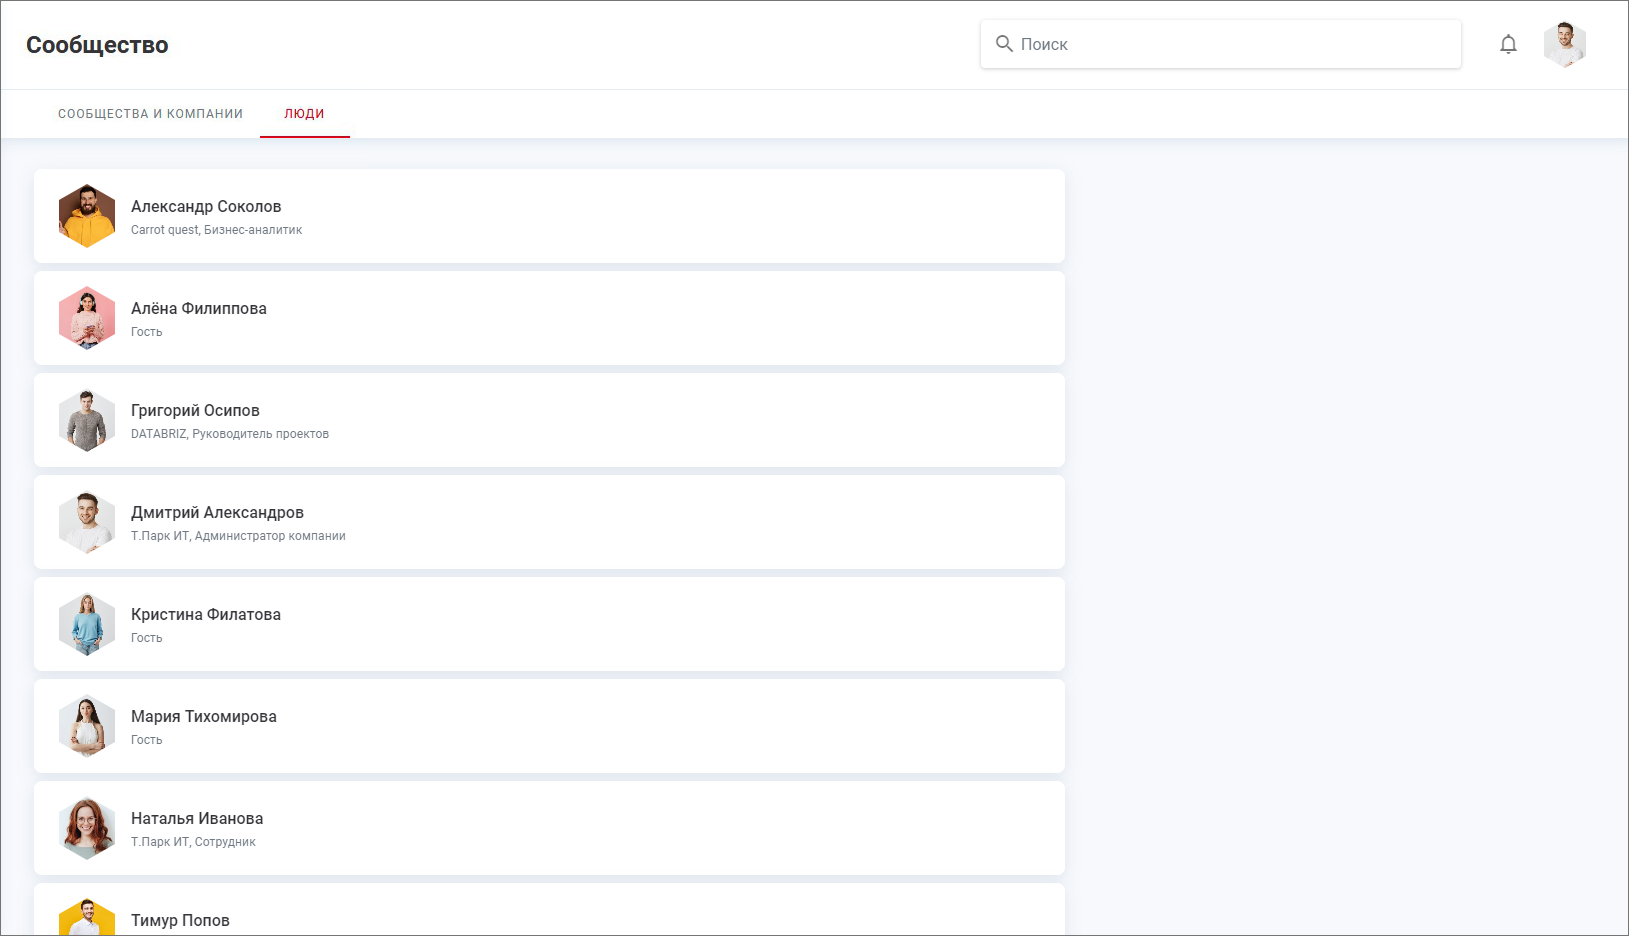Open the notifications bell icon
This screenshot has width=1629, height=936.
(x=1508, y=44)
